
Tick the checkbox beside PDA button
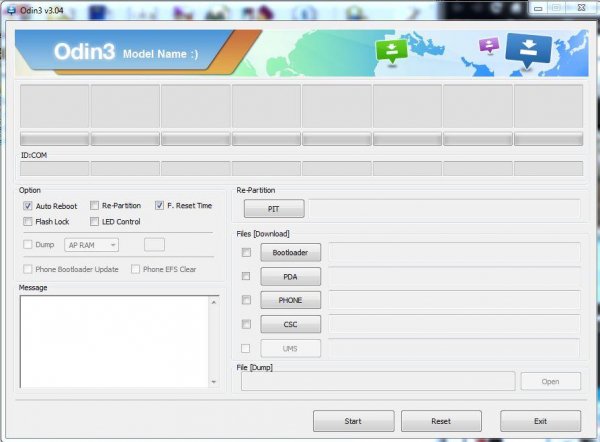point(246,276)
